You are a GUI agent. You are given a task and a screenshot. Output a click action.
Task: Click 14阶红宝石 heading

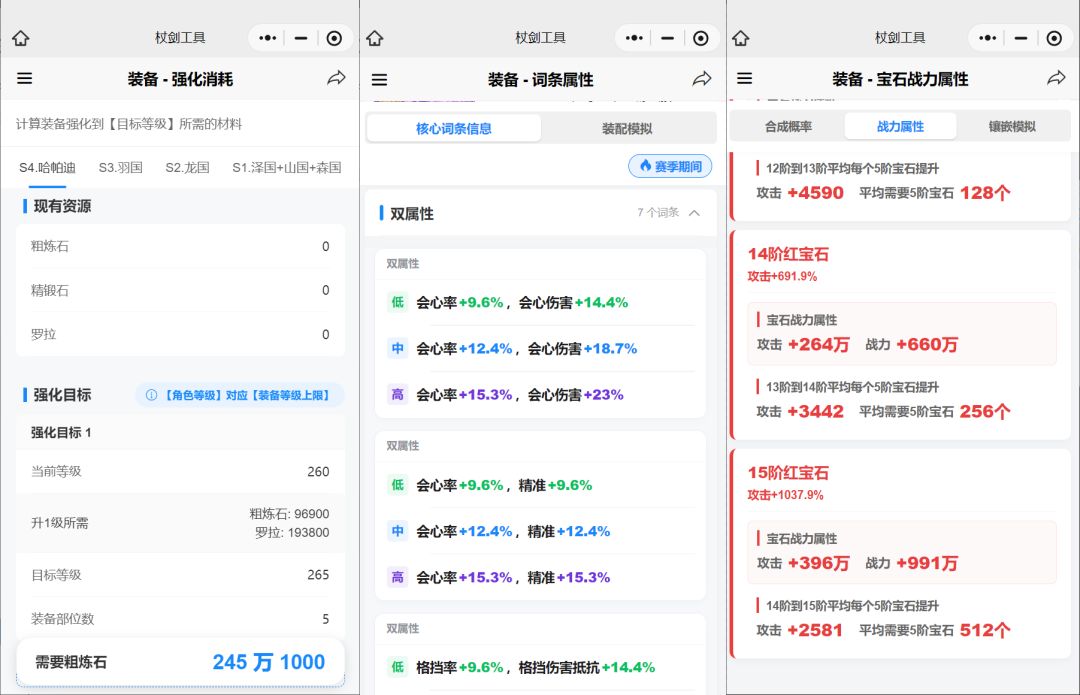point(788,254)
